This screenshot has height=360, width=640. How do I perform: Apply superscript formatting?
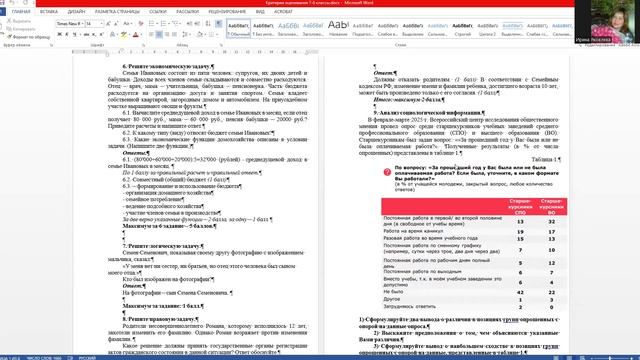[101, 34]
